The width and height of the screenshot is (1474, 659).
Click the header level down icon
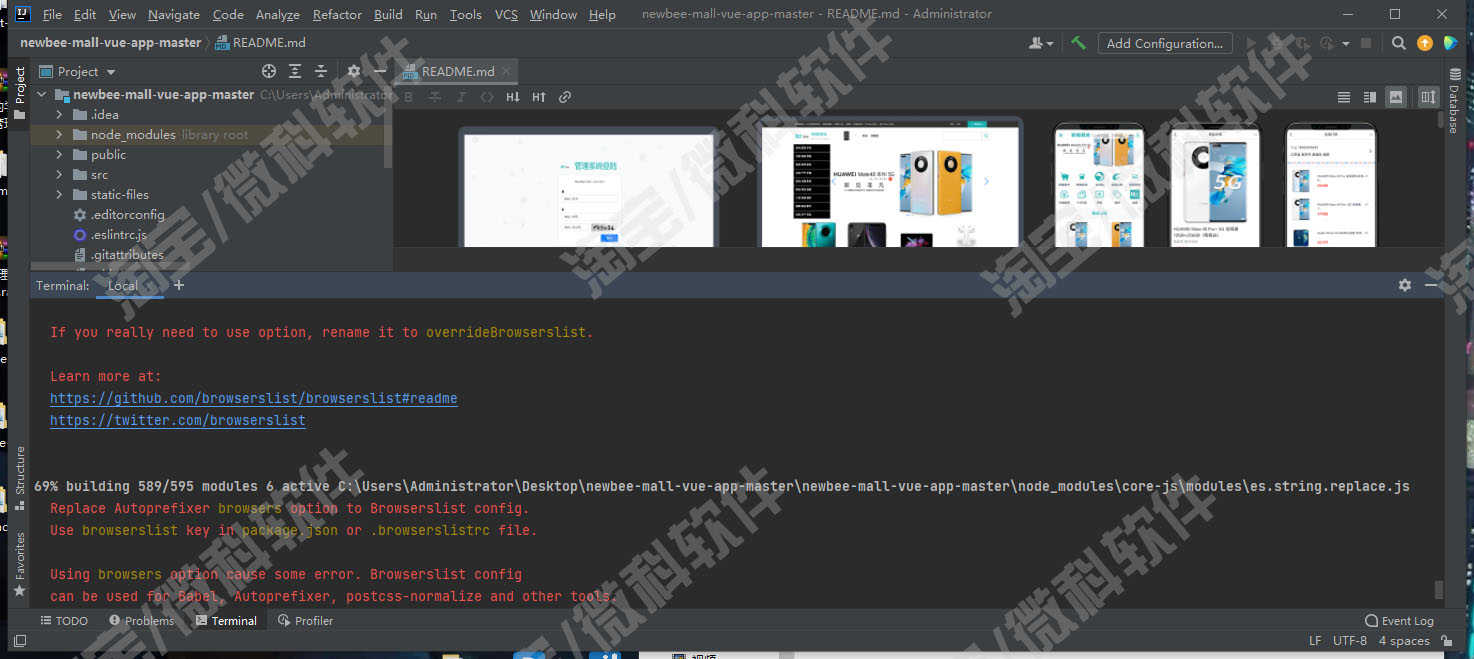[513, 97]
